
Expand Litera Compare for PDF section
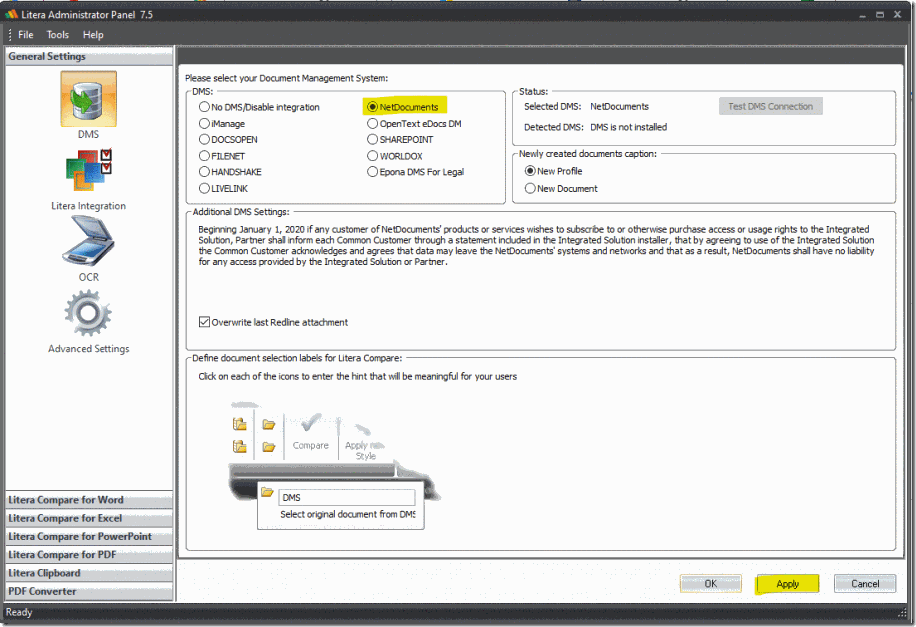click(89, 555)
